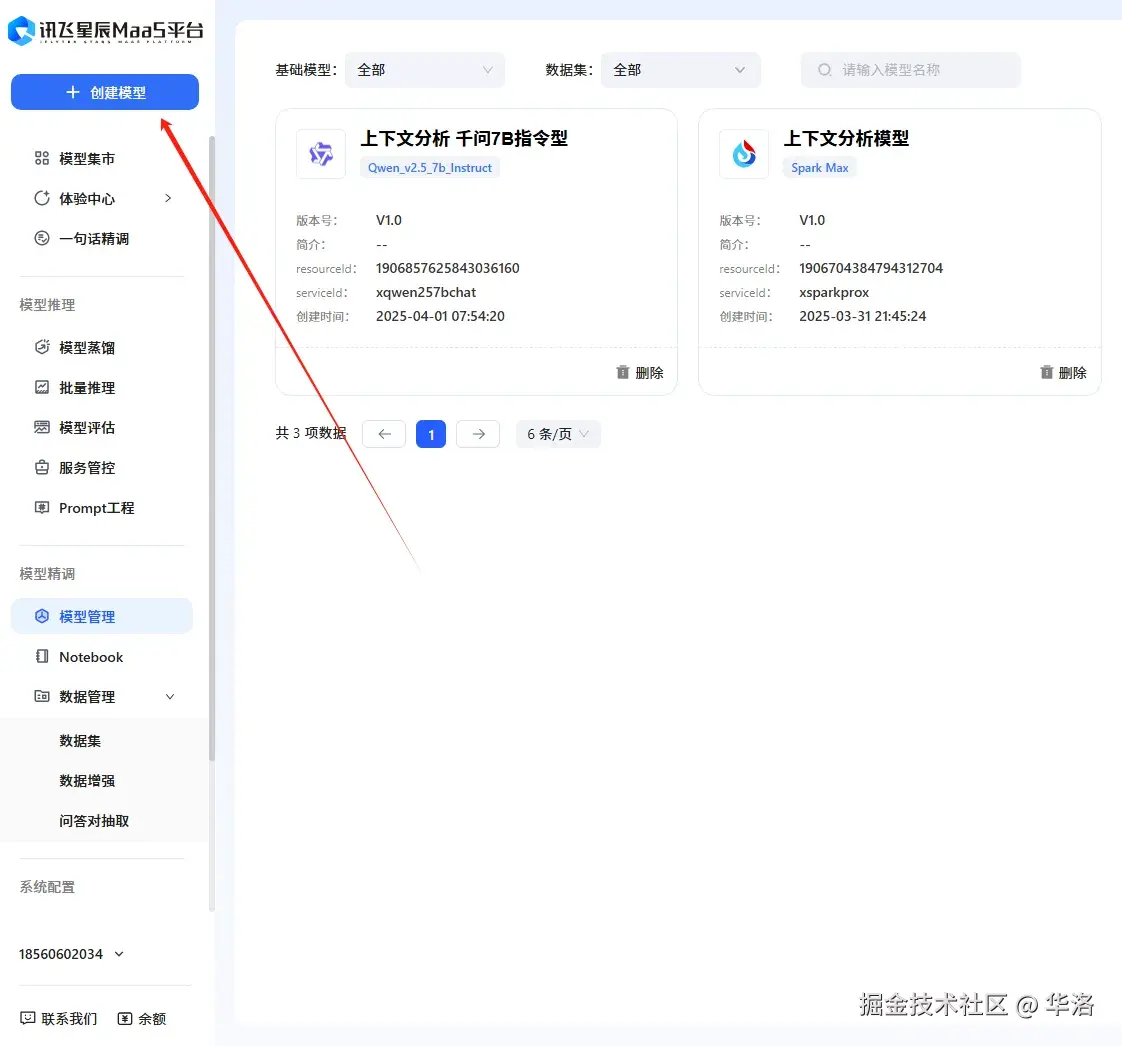Viewport: 1122px width, 1046px height.
Task: Click the 一句话精调 icon
Action: pos(42,238)
